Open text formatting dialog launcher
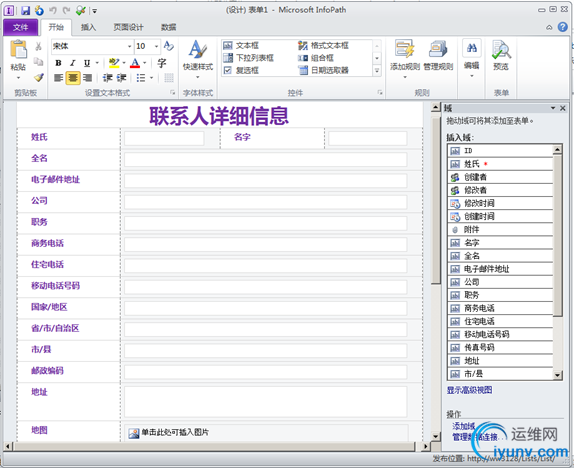The width and height of the screenshot is (574, 468). tap(172, 93)
